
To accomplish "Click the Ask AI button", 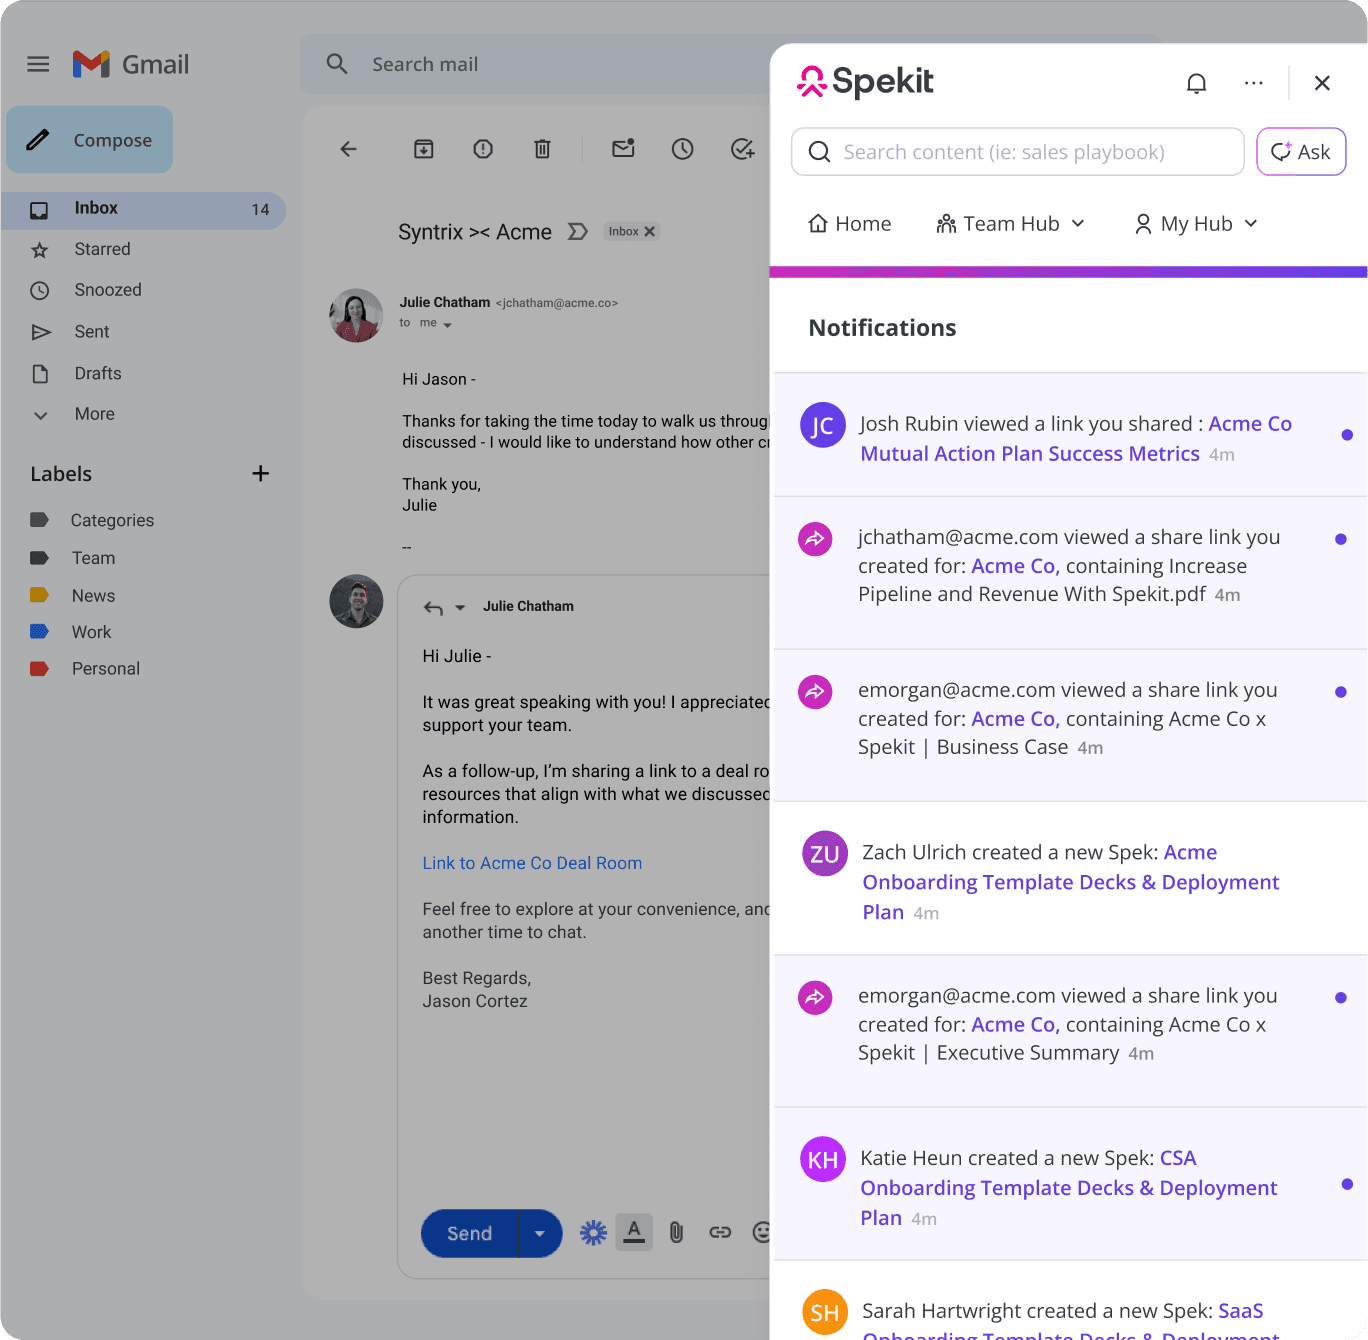I will click(x=1301, y=152).
